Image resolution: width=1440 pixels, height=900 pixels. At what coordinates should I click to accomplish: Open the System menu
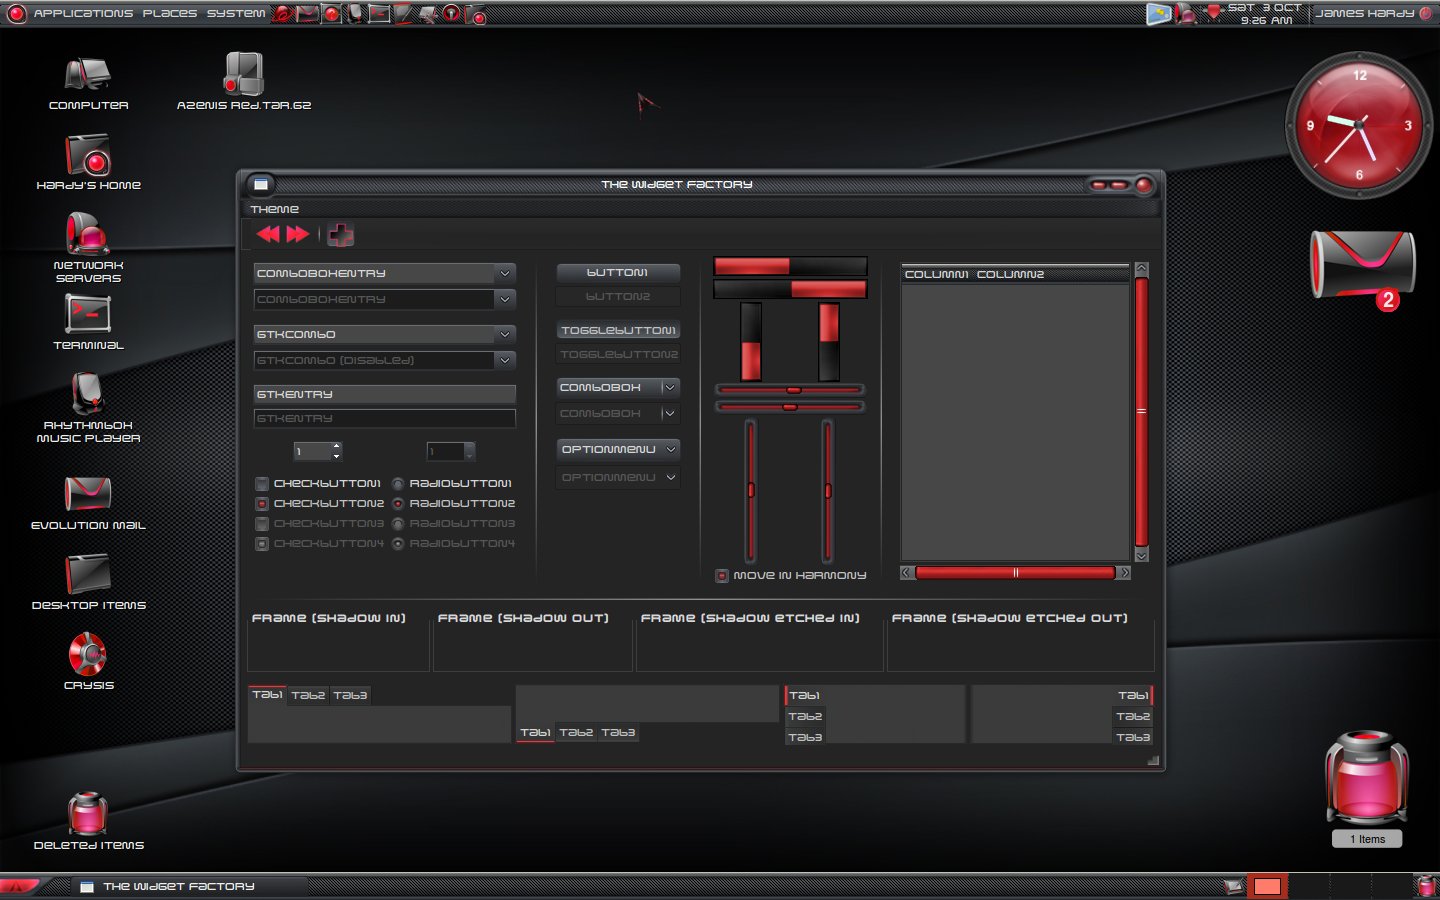(x=236, y=14)
